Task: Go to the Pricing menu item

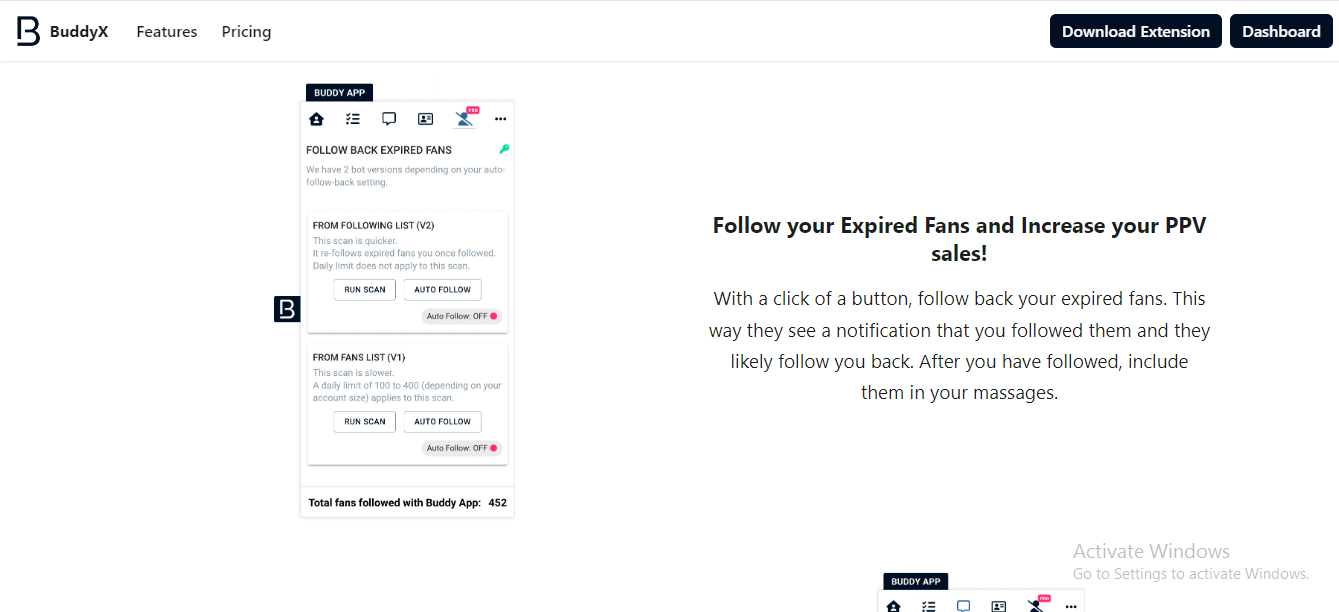Action: [x=246, y=32]
